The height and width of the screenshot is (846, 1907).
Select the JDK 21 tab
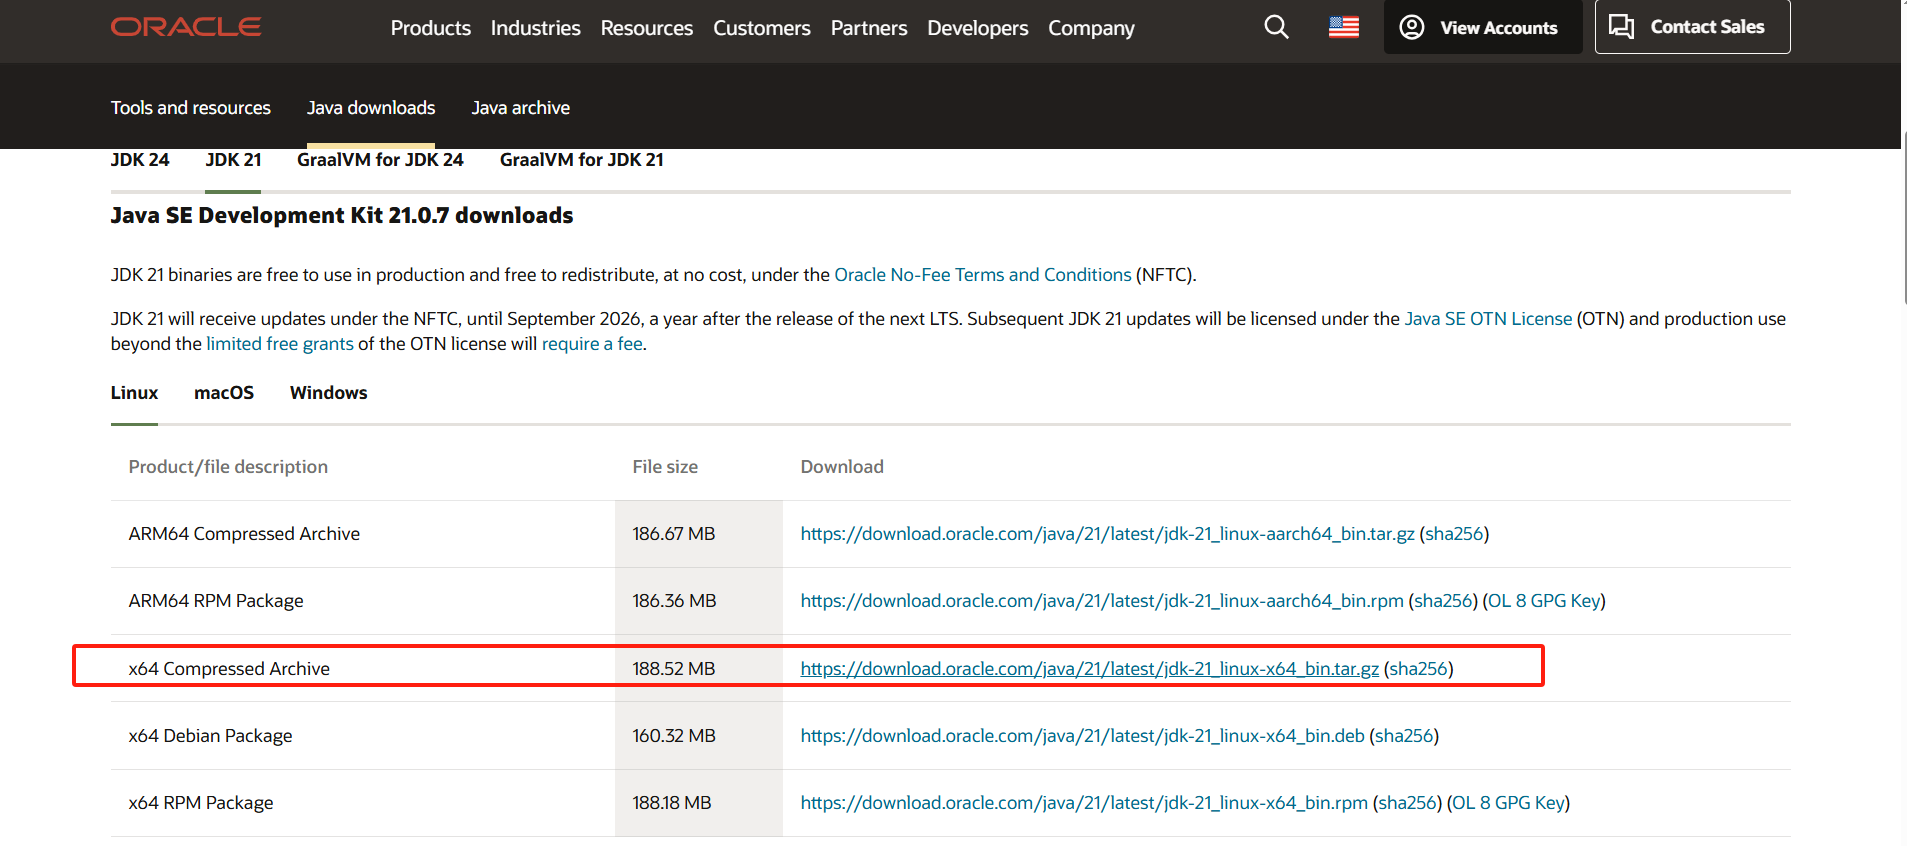click(x=233, y=160)
